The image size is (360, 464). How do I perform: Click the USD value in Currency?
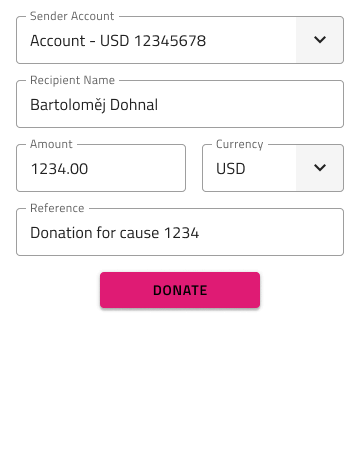tap(231, 169)
